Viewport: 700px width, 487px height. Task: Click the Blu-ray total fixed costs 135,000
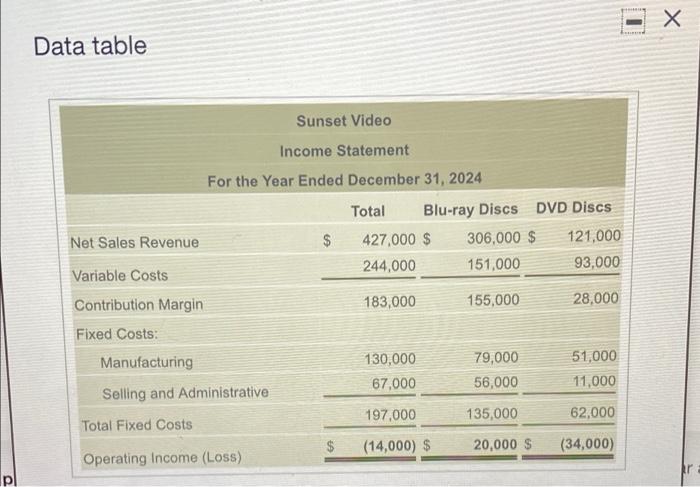pos(492,414)
